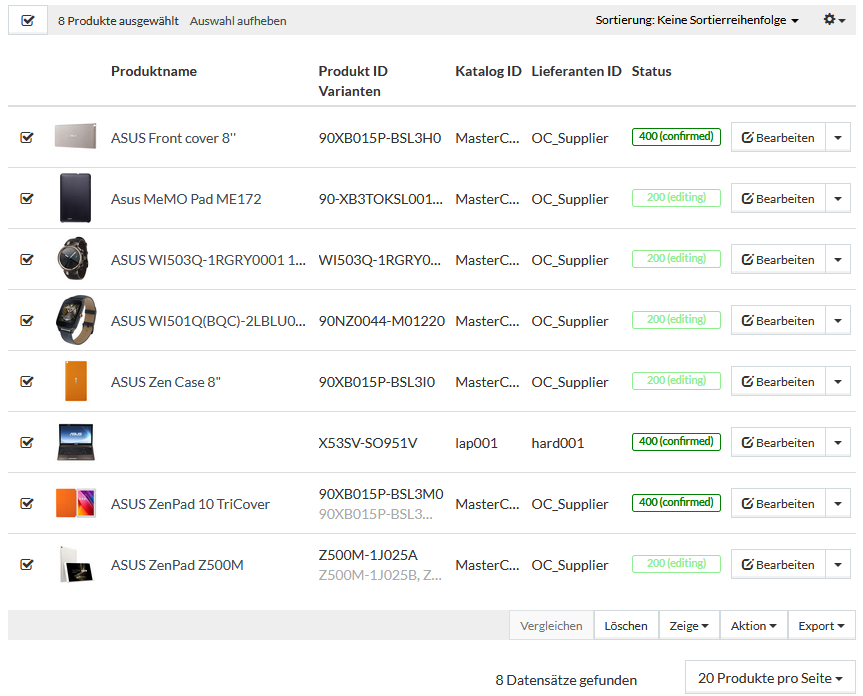
Task: Toggle the select-all products checkbox
Action: pos(28,21)
